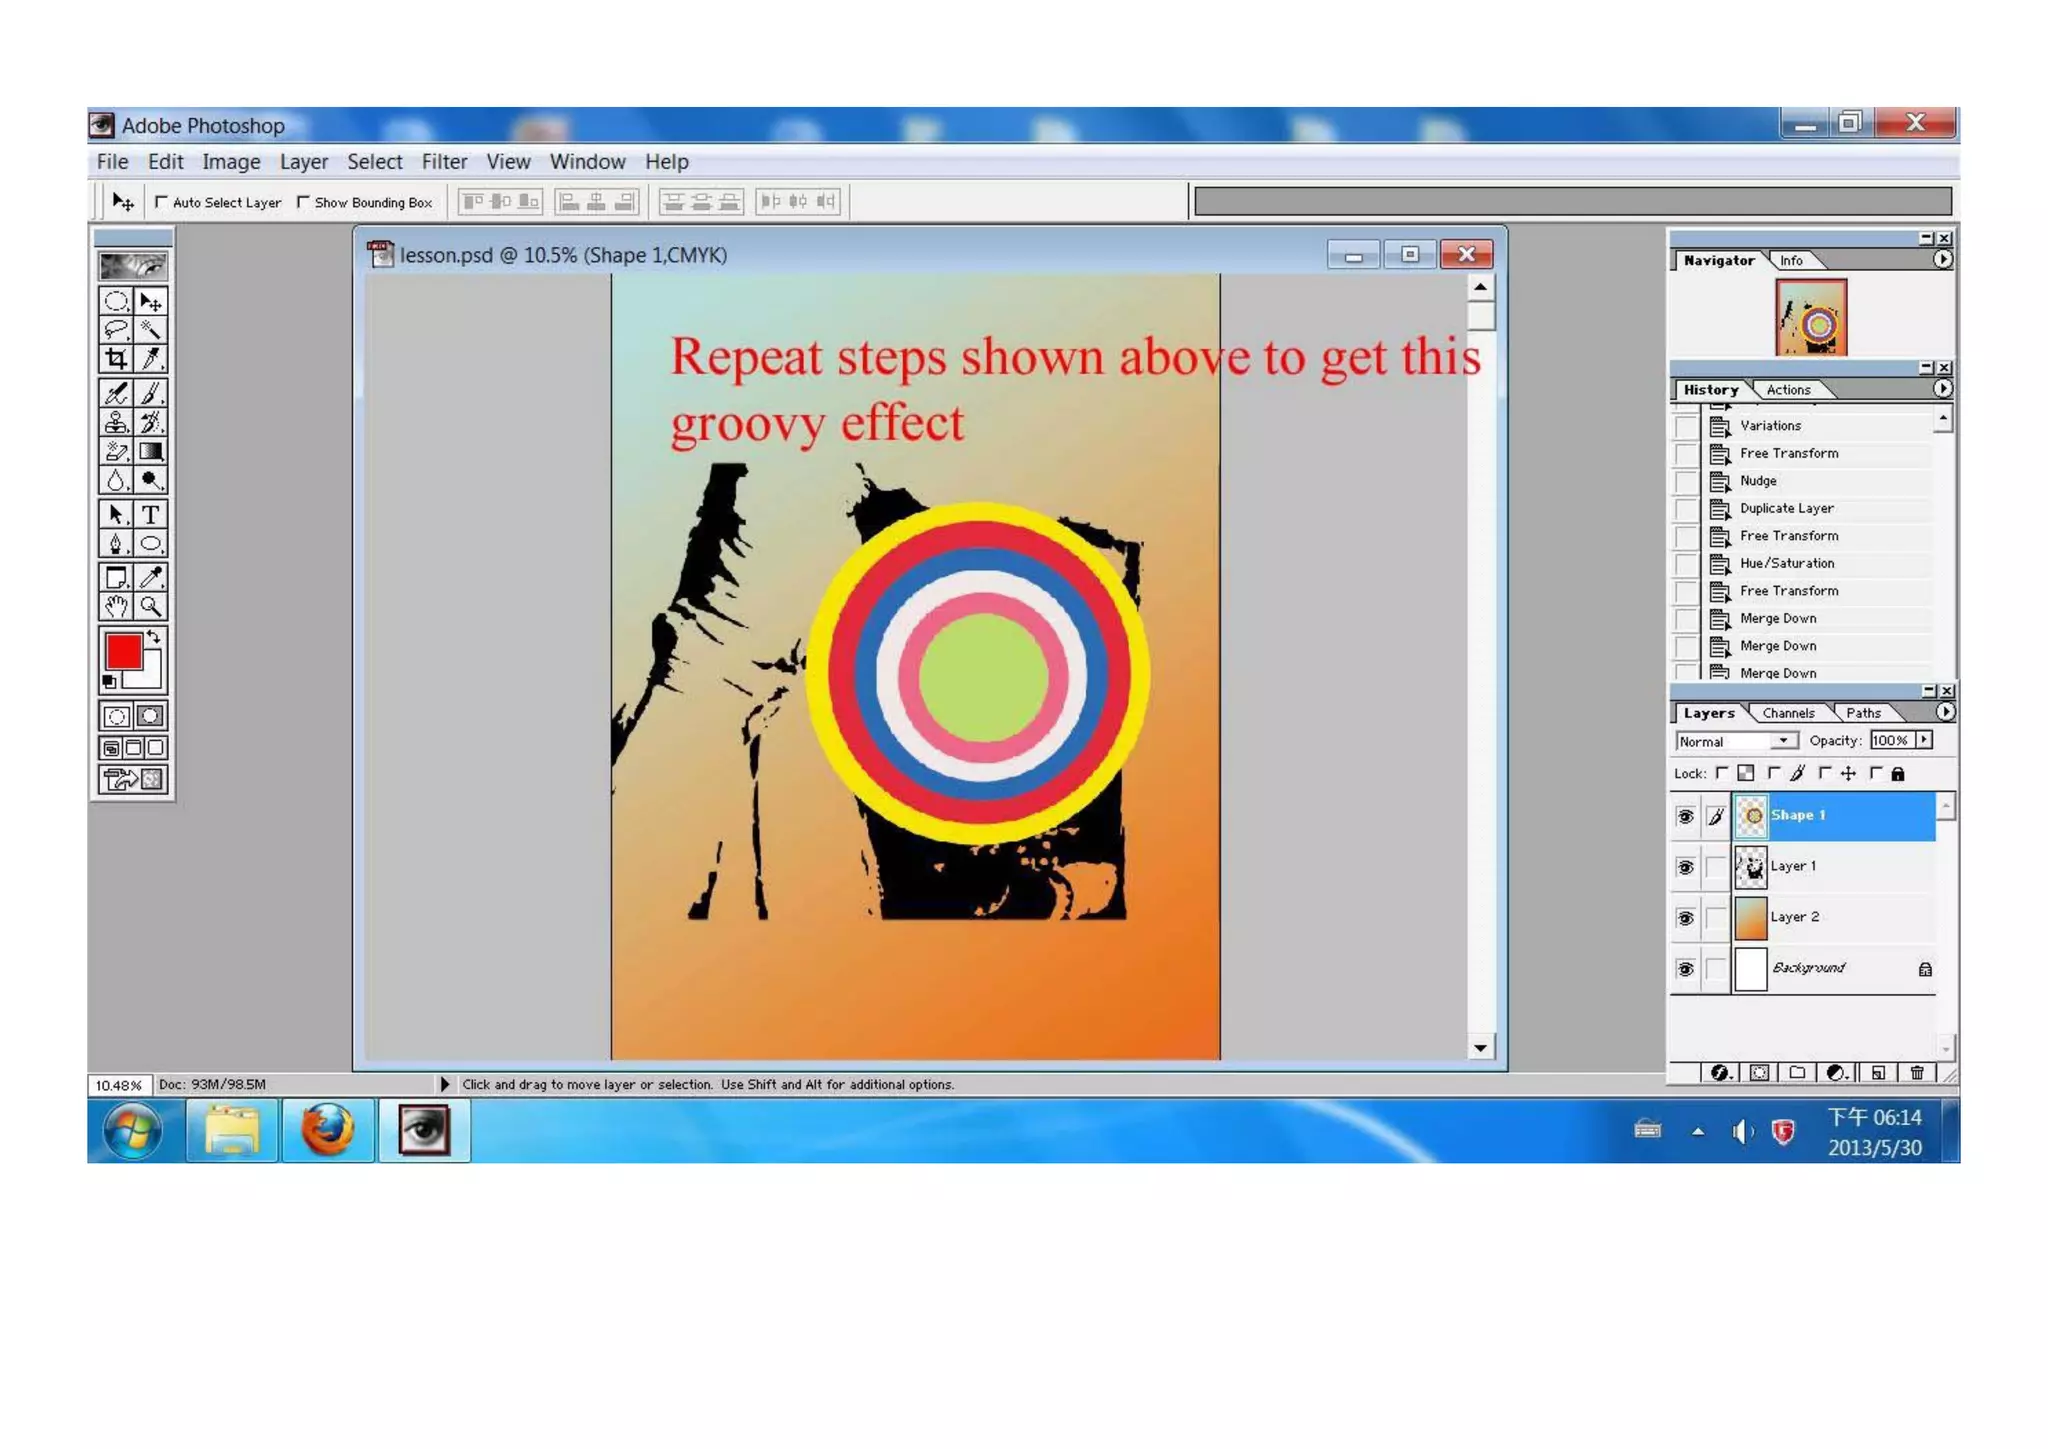Hide the Background layer eye icon
The width and height of the screenshot is (2048, 1449).
pyautogui.click(x=1685, y=969)
